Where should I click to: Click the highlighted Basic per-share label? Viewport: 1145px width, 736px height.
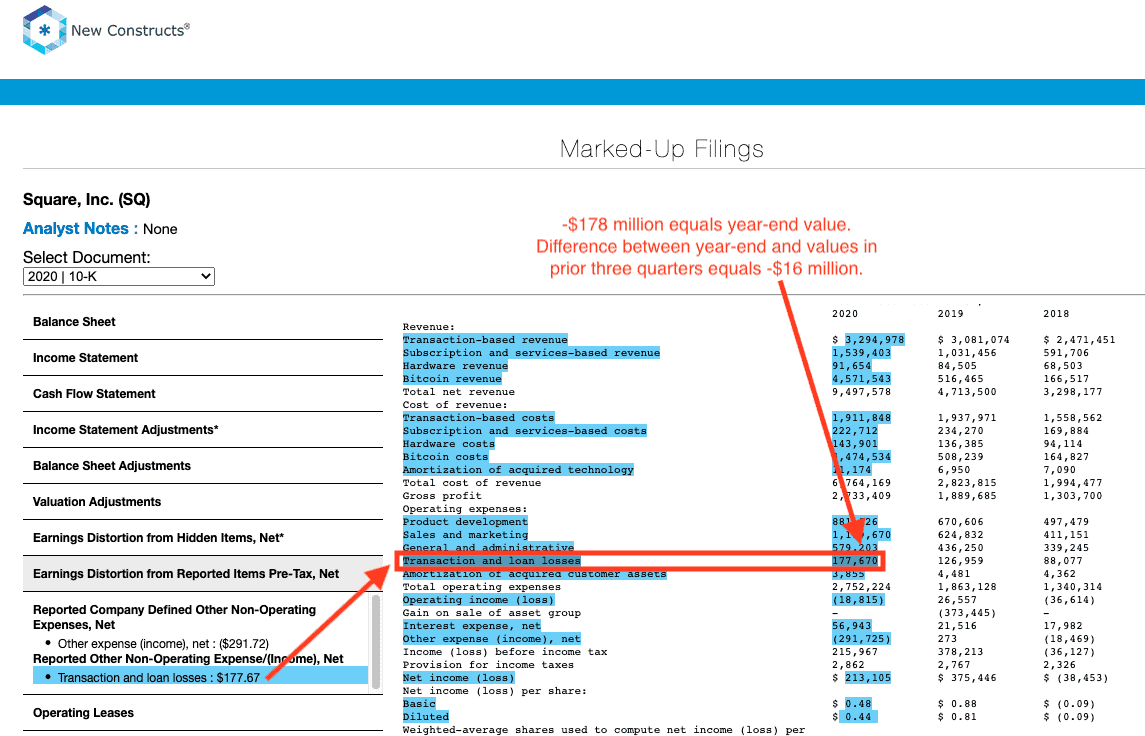pos(419,704)
